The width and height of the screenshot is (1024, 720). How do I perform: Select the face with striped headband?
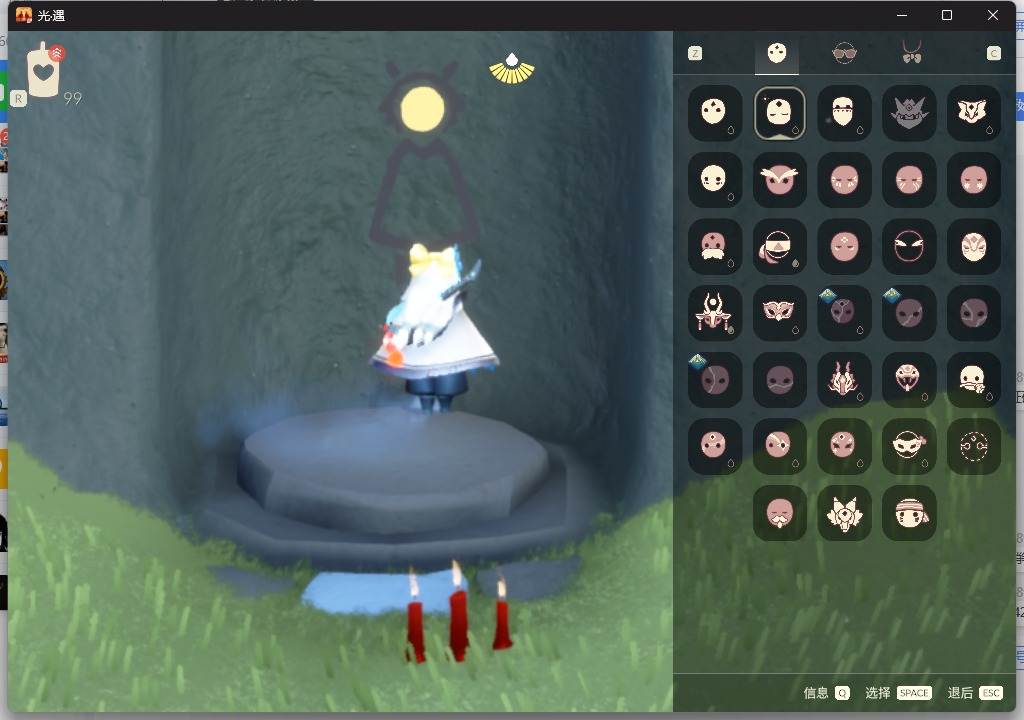[x=909, y=513]
